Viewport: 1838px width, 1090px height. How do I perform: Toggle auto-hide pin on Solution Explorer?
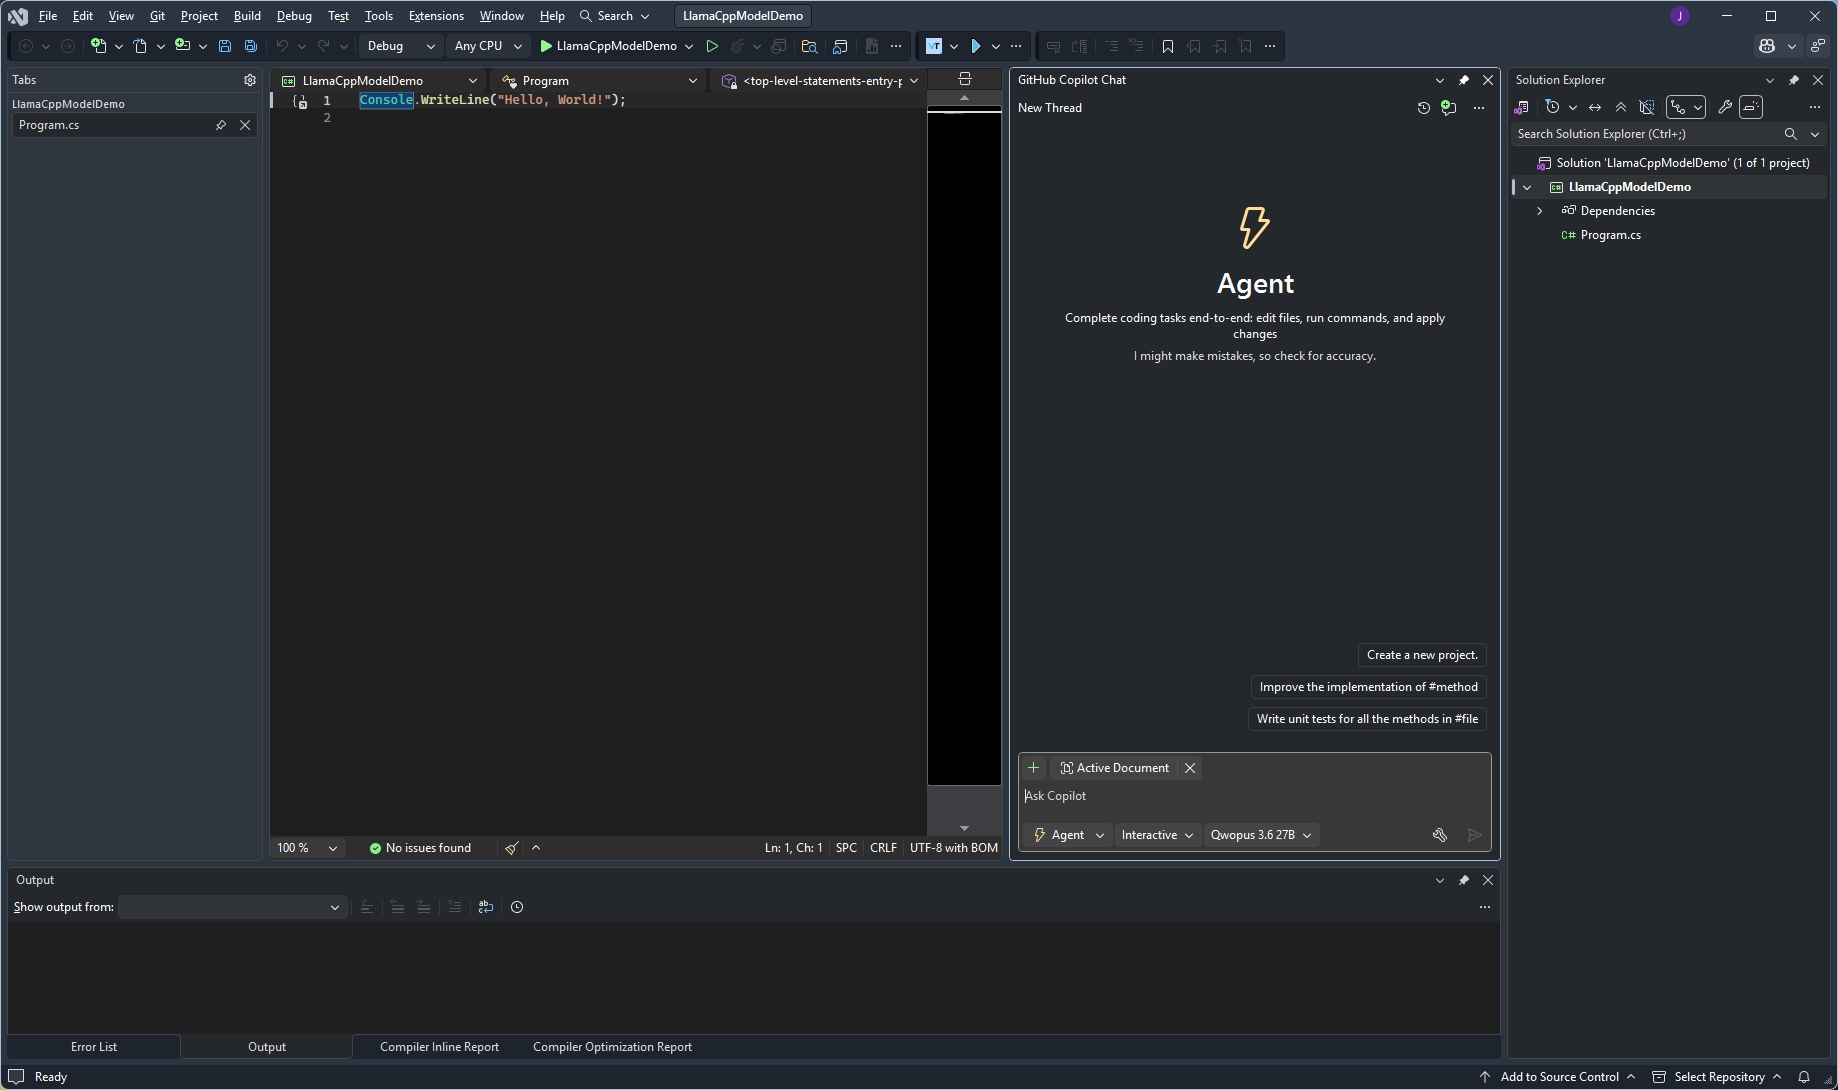click(1794, 80)
